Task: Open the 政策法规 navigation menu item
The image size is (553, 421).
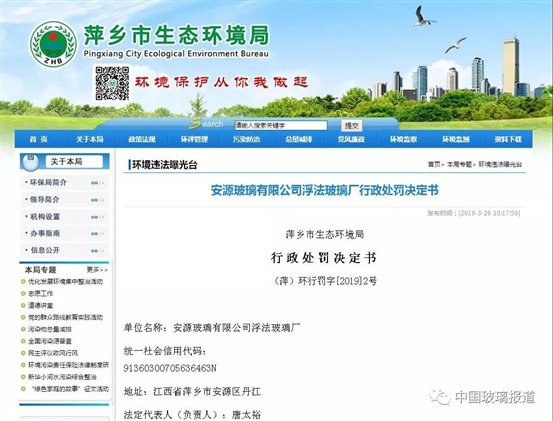Action: click(142, 140)
